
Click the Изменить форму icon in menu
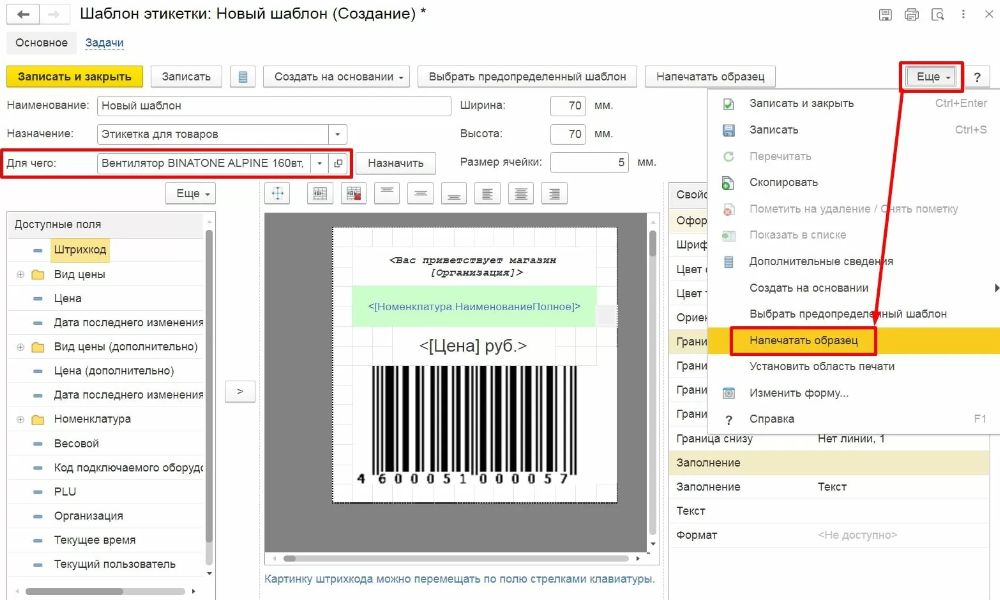point(728,393)
